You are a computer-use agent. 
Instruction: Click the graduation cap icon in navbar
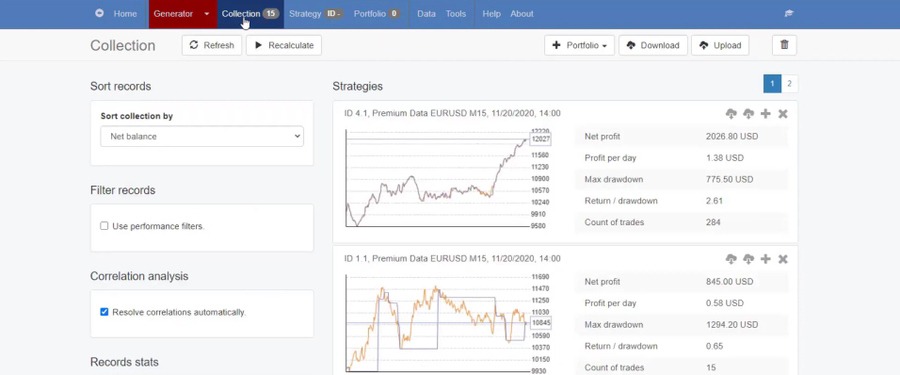[789, 14]
